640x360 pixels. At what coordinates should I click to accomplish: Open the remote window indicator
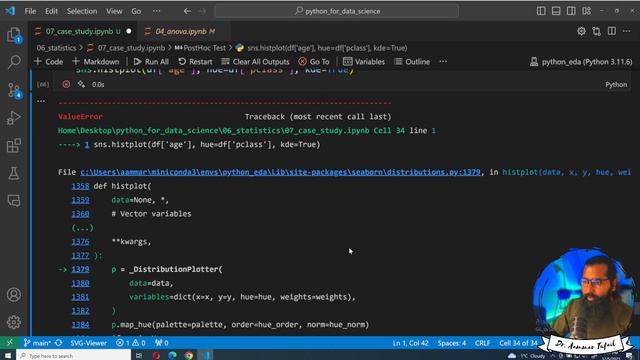pyautogui.click(x=9, y=343)
